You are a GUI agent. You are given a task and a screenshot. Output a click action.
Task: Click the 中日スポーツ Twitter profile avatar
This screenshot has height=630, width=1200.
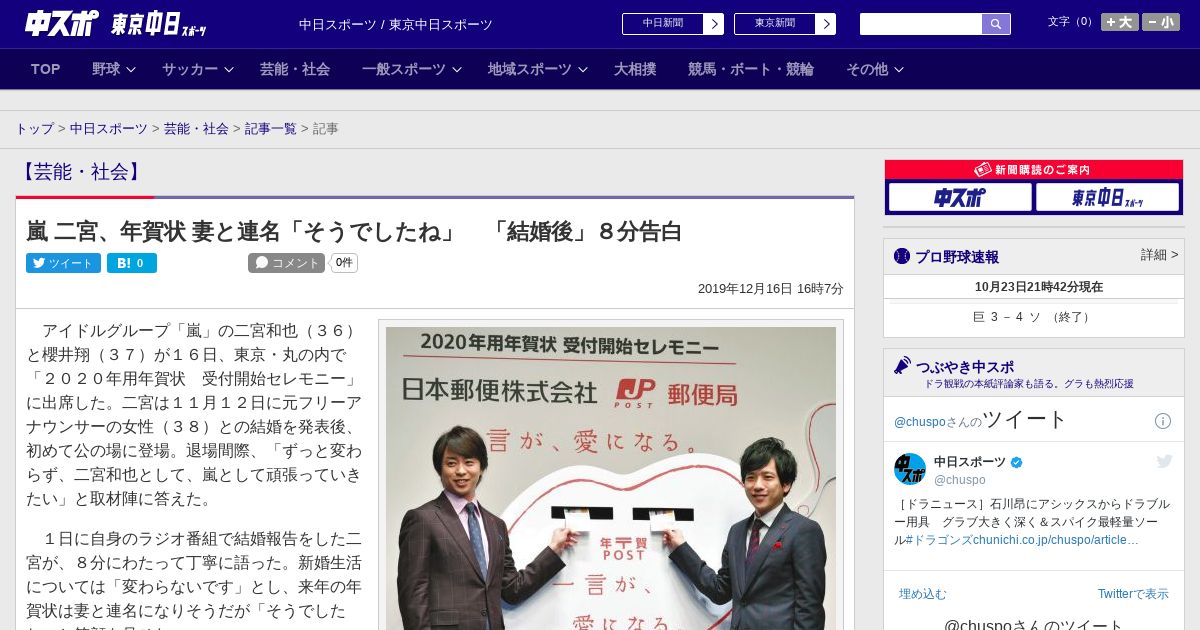tap(910, 469)
